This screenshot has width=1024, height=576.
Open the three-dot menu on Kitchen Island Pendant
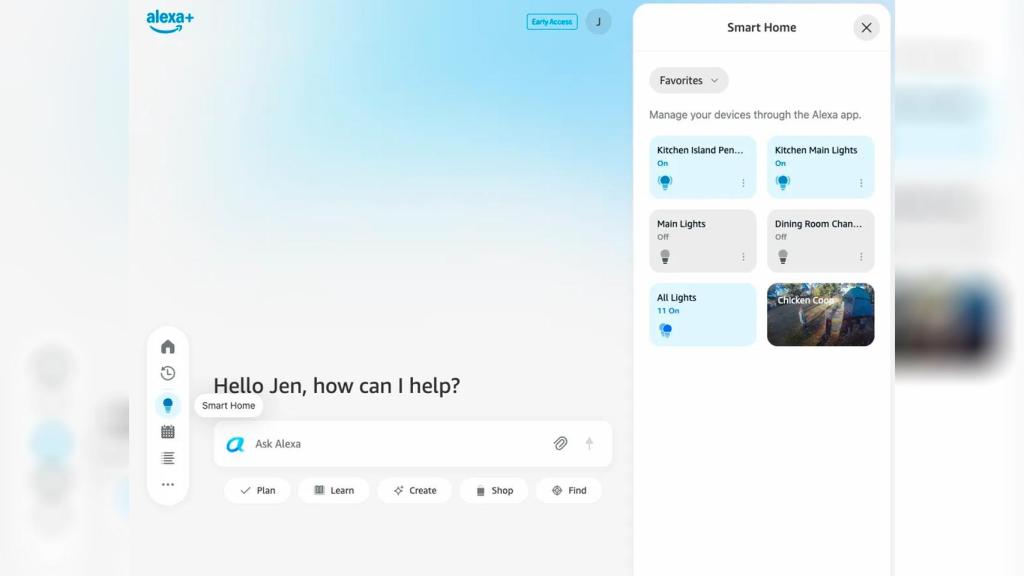(743, 183)
